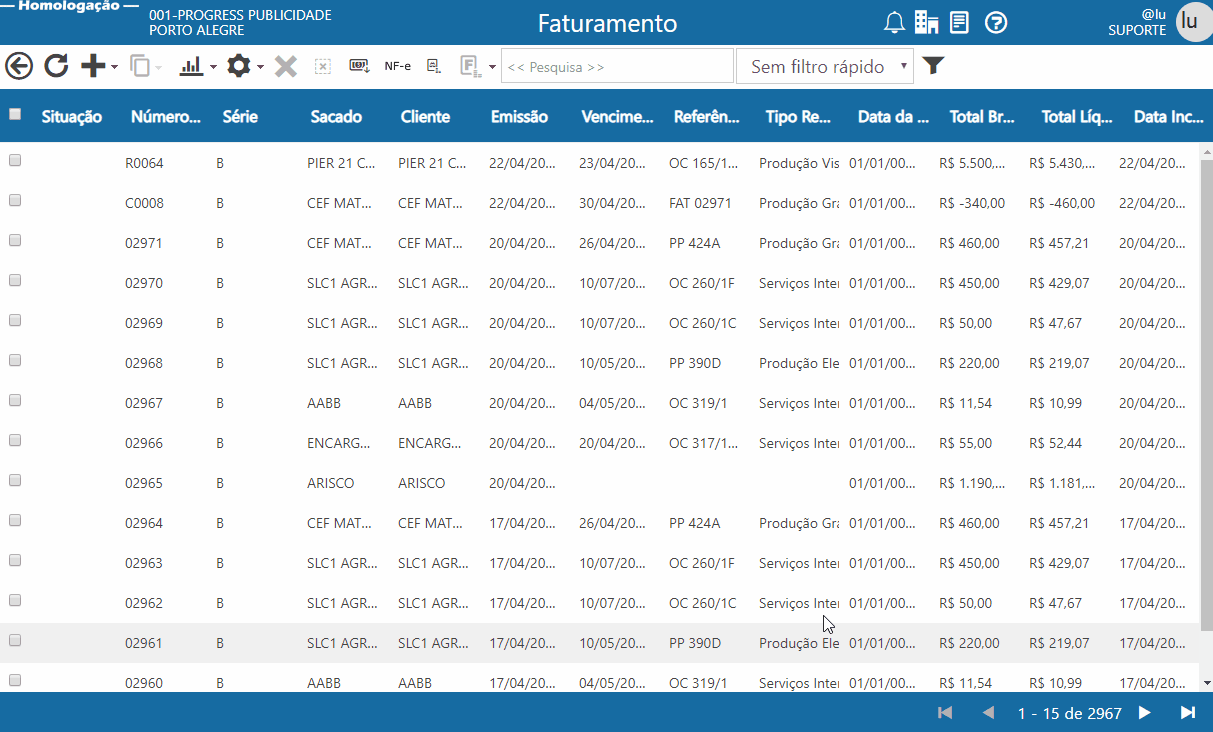
Task: Check the row R0064 checkbox
Action: click(x=15, y=160)
